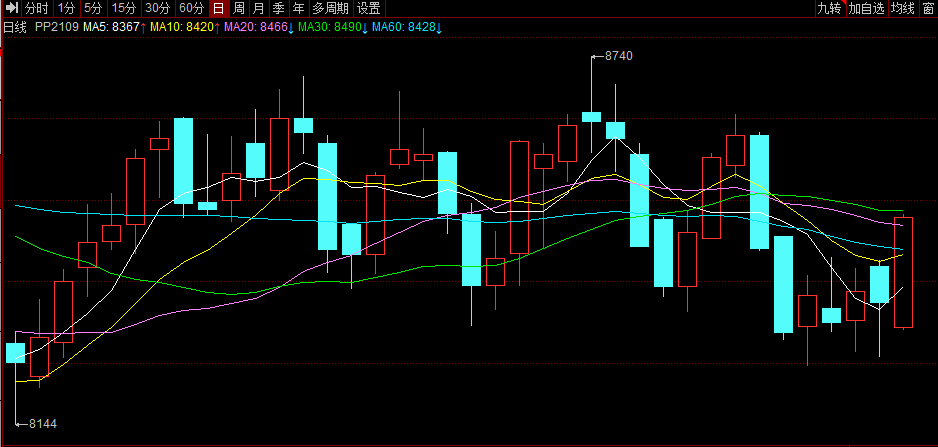The height and width of the screenshot is (447, 938).
Task: Select the 月 monthly period tab
Action: point(258,8)
